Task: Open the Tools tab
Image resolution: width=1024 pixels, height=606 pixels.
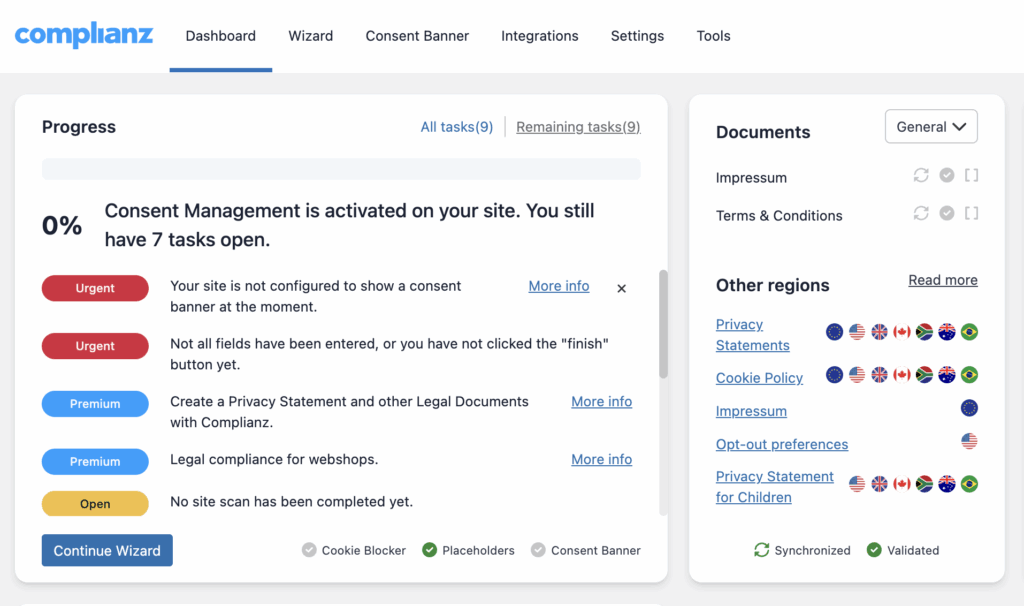Action: coord(713,36)
